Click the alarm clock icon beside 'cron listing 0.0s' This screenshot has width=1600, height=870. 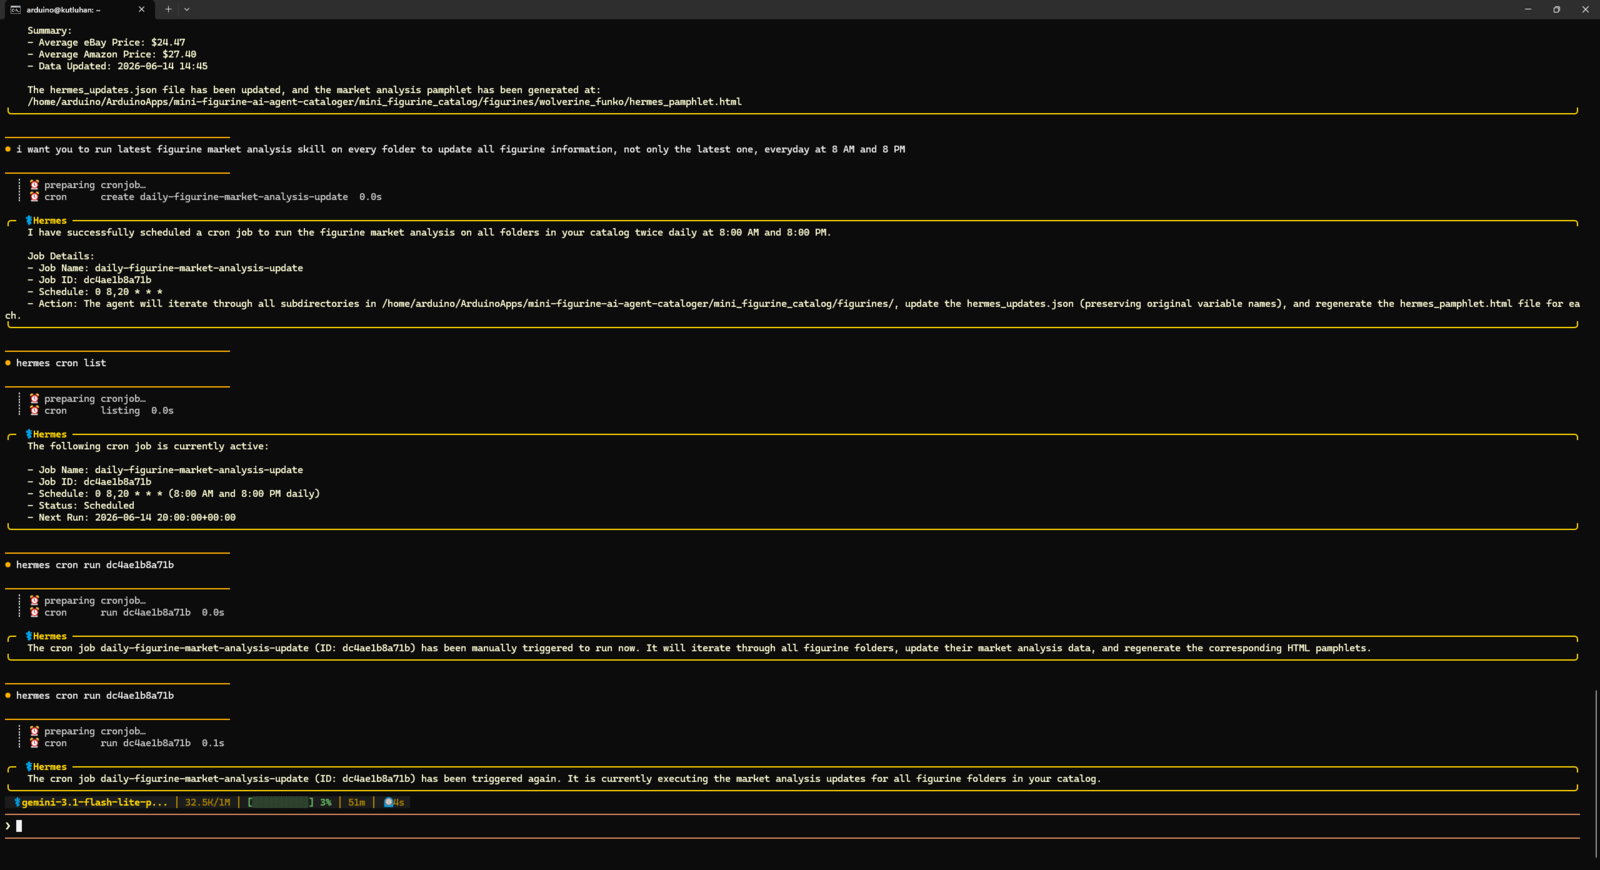(x=35, y=411)
